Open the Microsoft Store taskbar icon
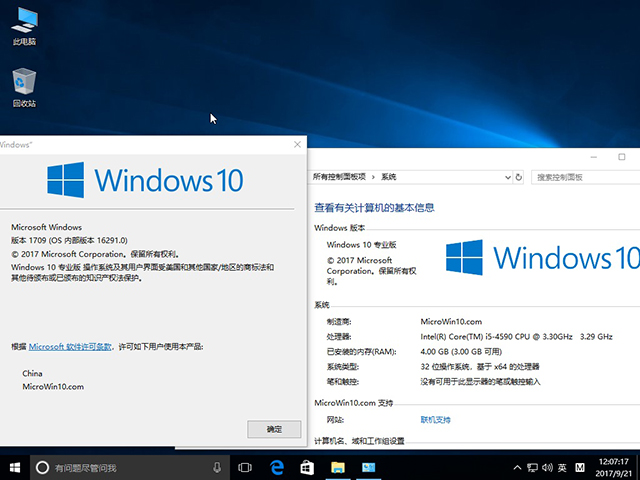The height and width of the screenshot is (480, 640). coord(308,467)
